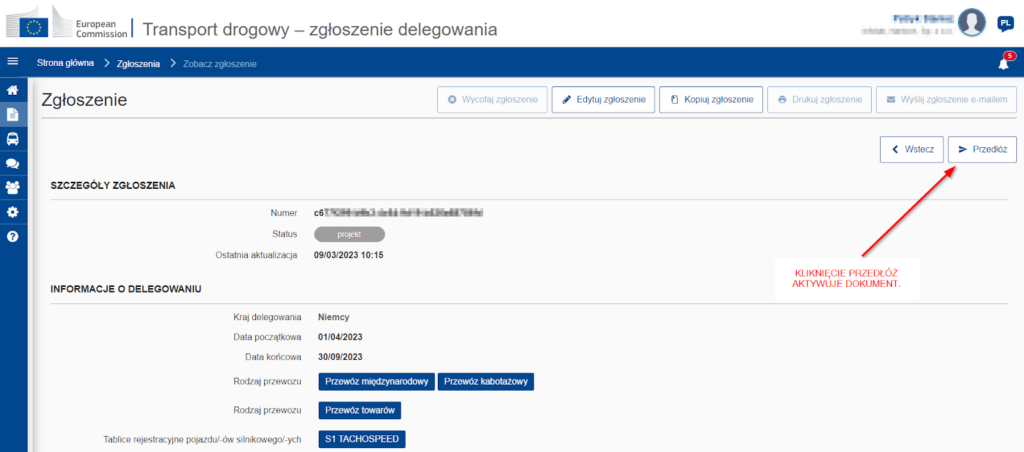This screenshot has width=1024, height=452.
Task: Click the Data początkowa label
Action: pos(267,337)
